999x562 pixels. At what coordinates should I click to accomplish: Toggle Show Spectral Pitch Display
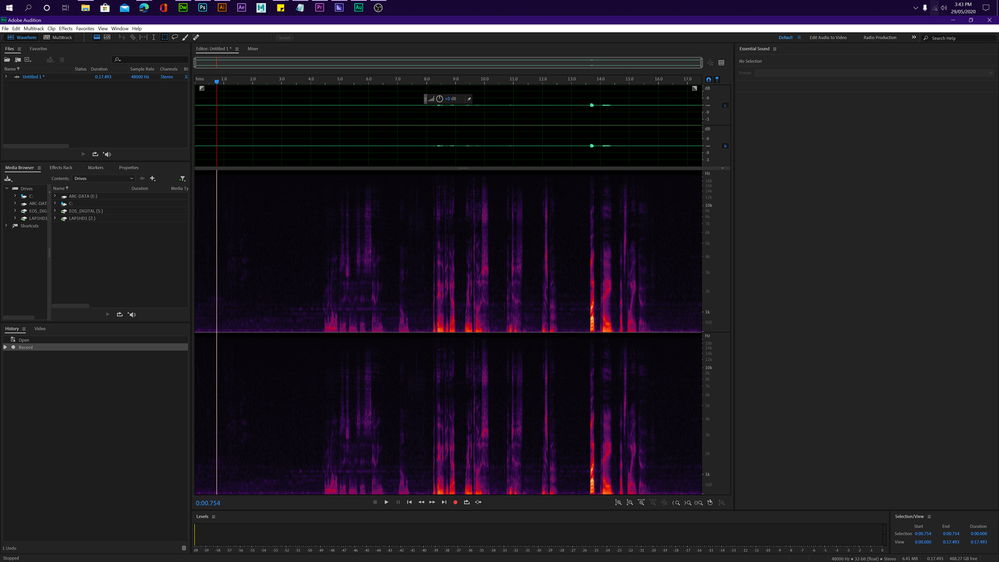point(107,38)
